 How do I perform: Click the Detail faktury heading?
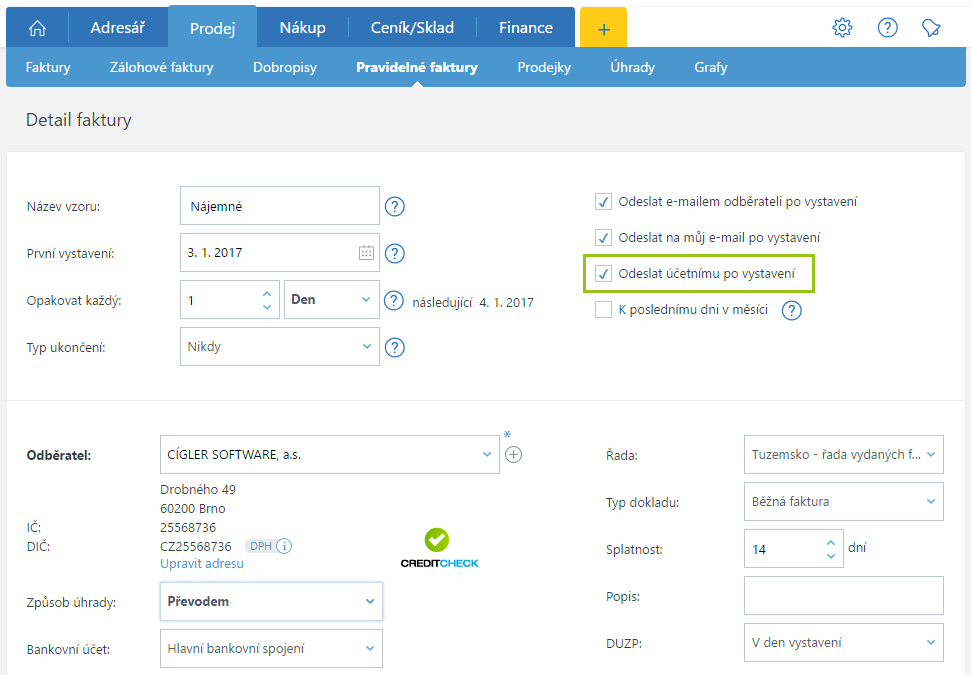tap(79, 120)
